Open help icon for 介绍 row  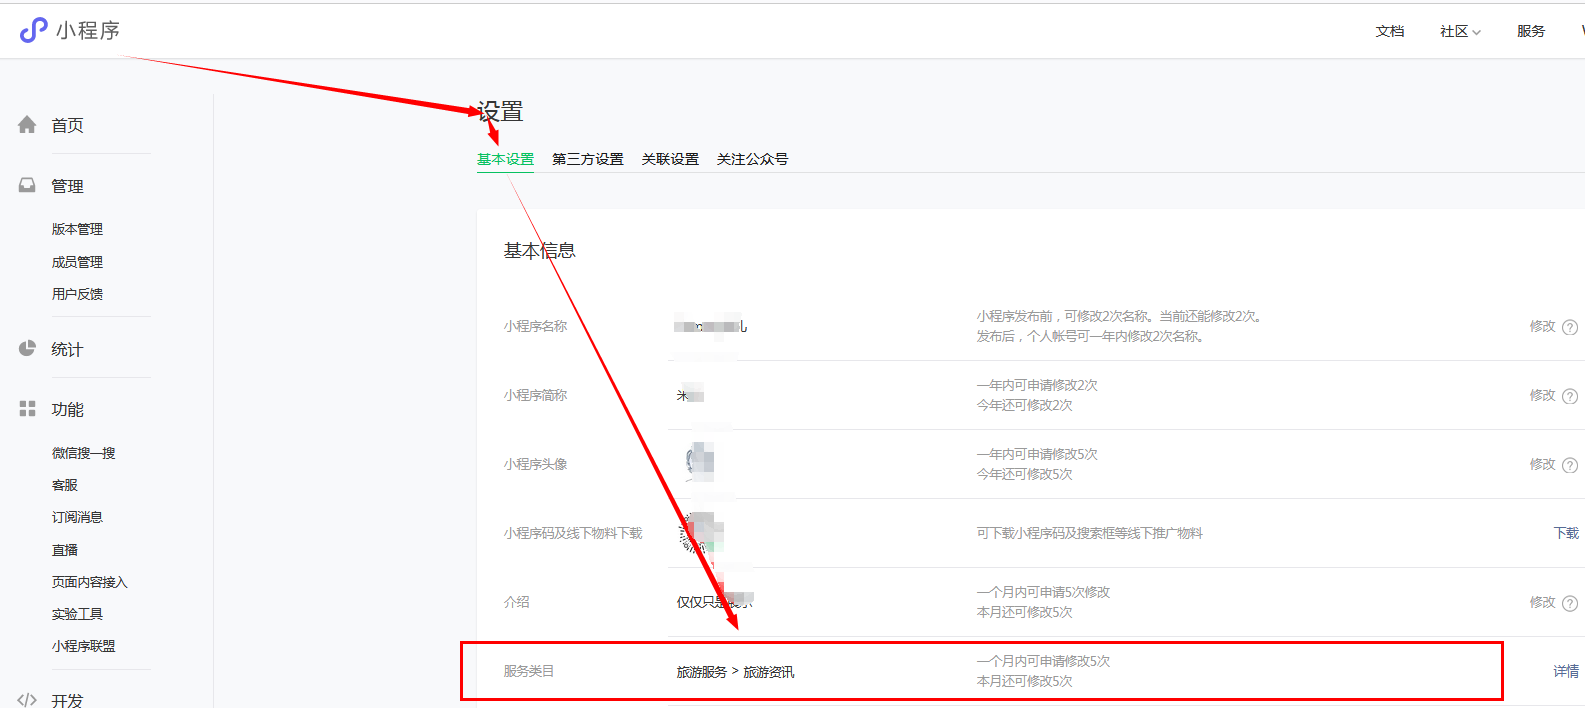pyautogui.click(x=1570, y=603)
